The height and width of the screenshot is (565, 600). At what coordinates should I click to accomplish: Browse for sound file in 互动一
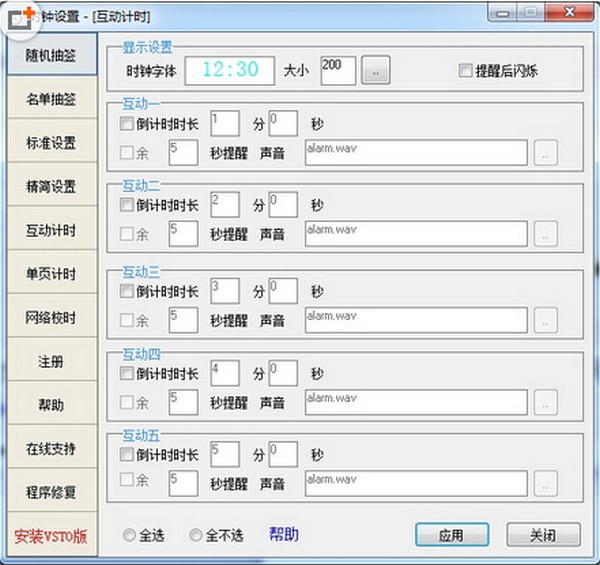click(546, 153)
